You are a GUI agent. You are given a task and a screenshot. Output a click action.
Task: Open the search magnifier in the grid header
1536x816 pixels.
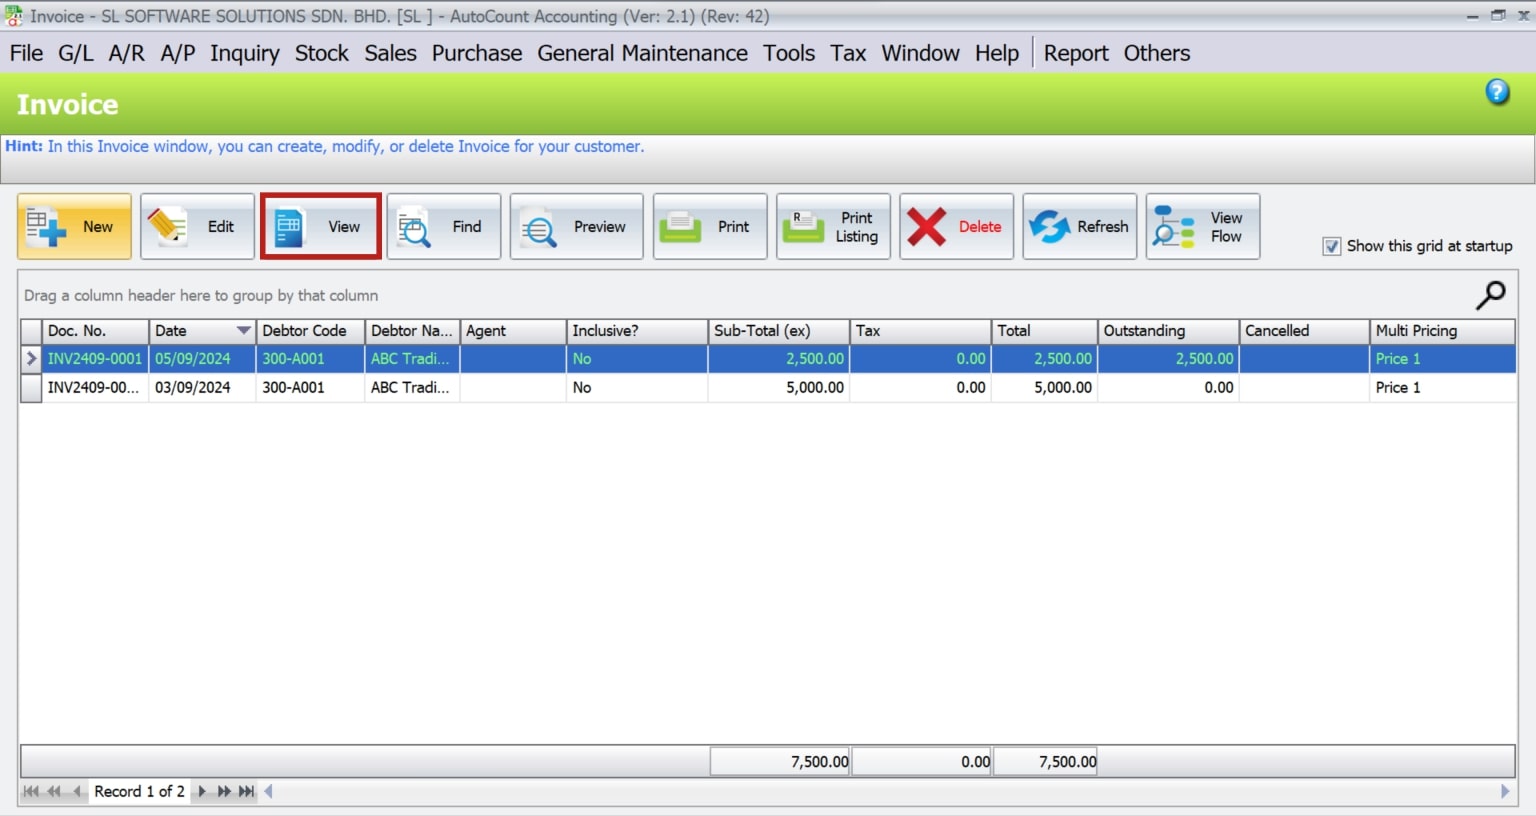pos(1491,295)
